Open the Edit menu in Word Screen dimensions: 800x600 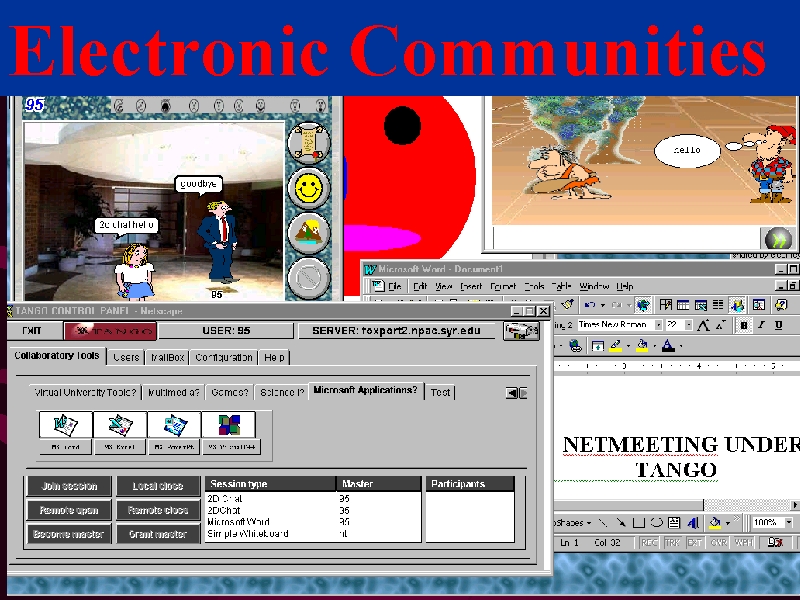click(x=420, y=286)
